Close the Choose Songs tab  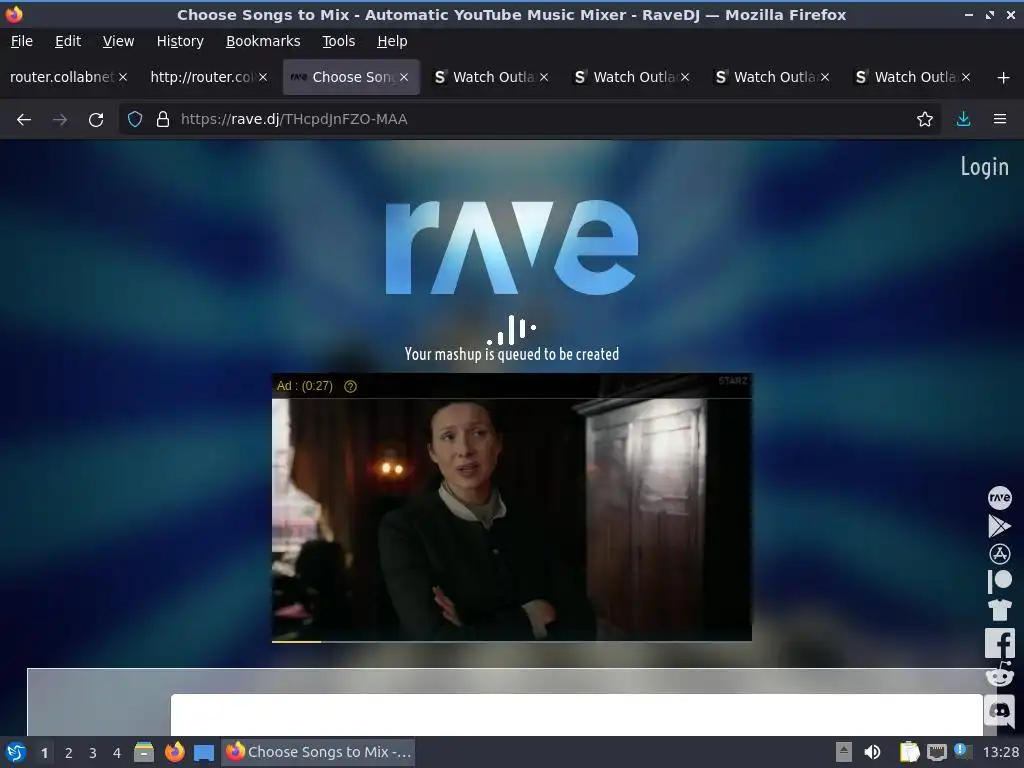[404, 77]
